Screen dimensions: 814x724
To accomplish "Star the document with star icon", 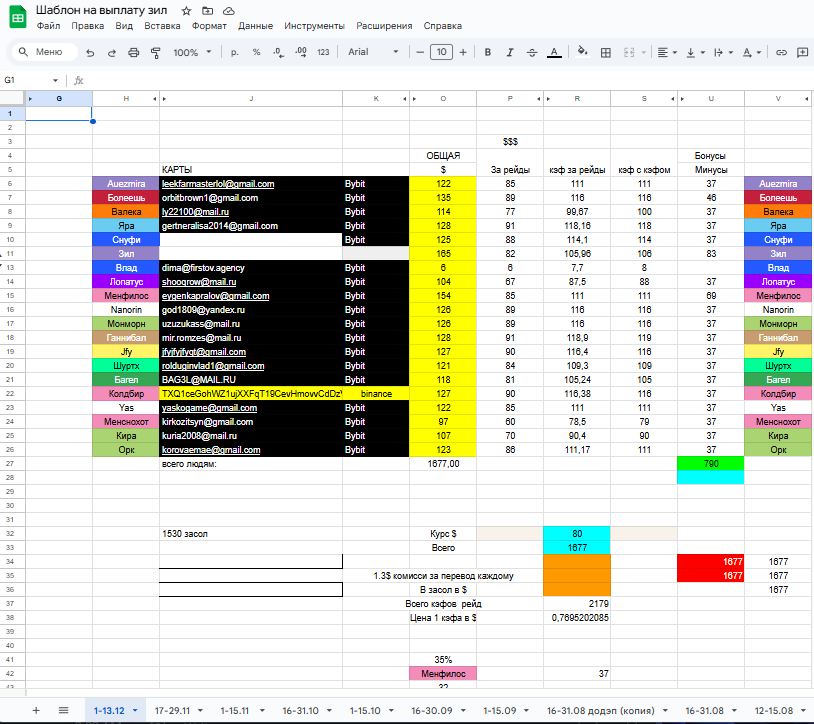I will 186,11.
